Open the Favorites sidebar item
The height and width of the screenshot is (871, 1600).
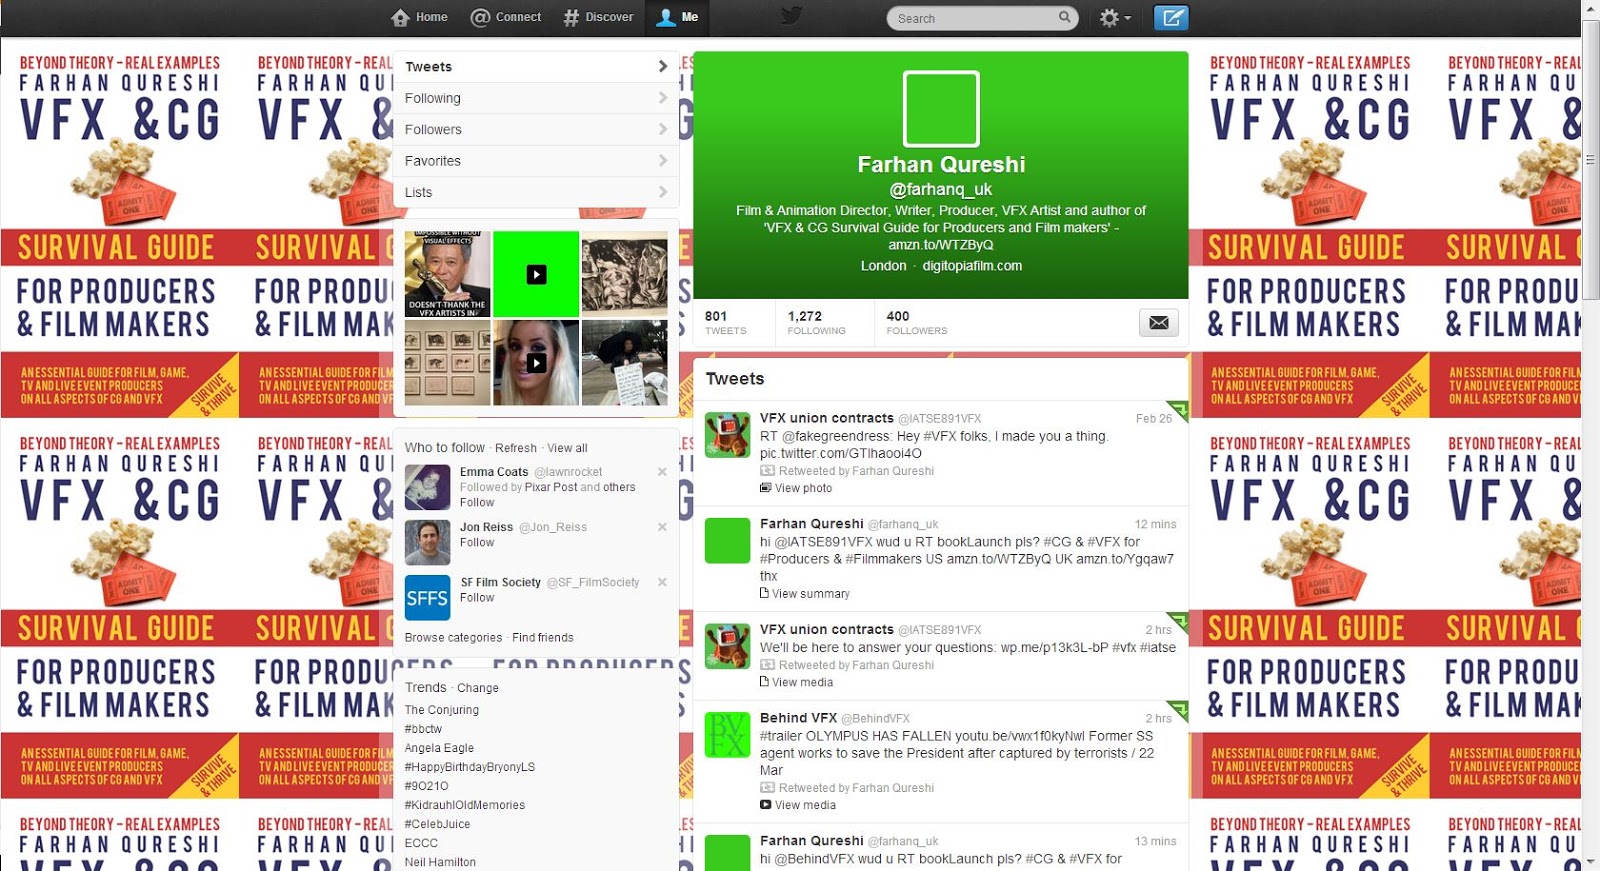tap(536, 160)
